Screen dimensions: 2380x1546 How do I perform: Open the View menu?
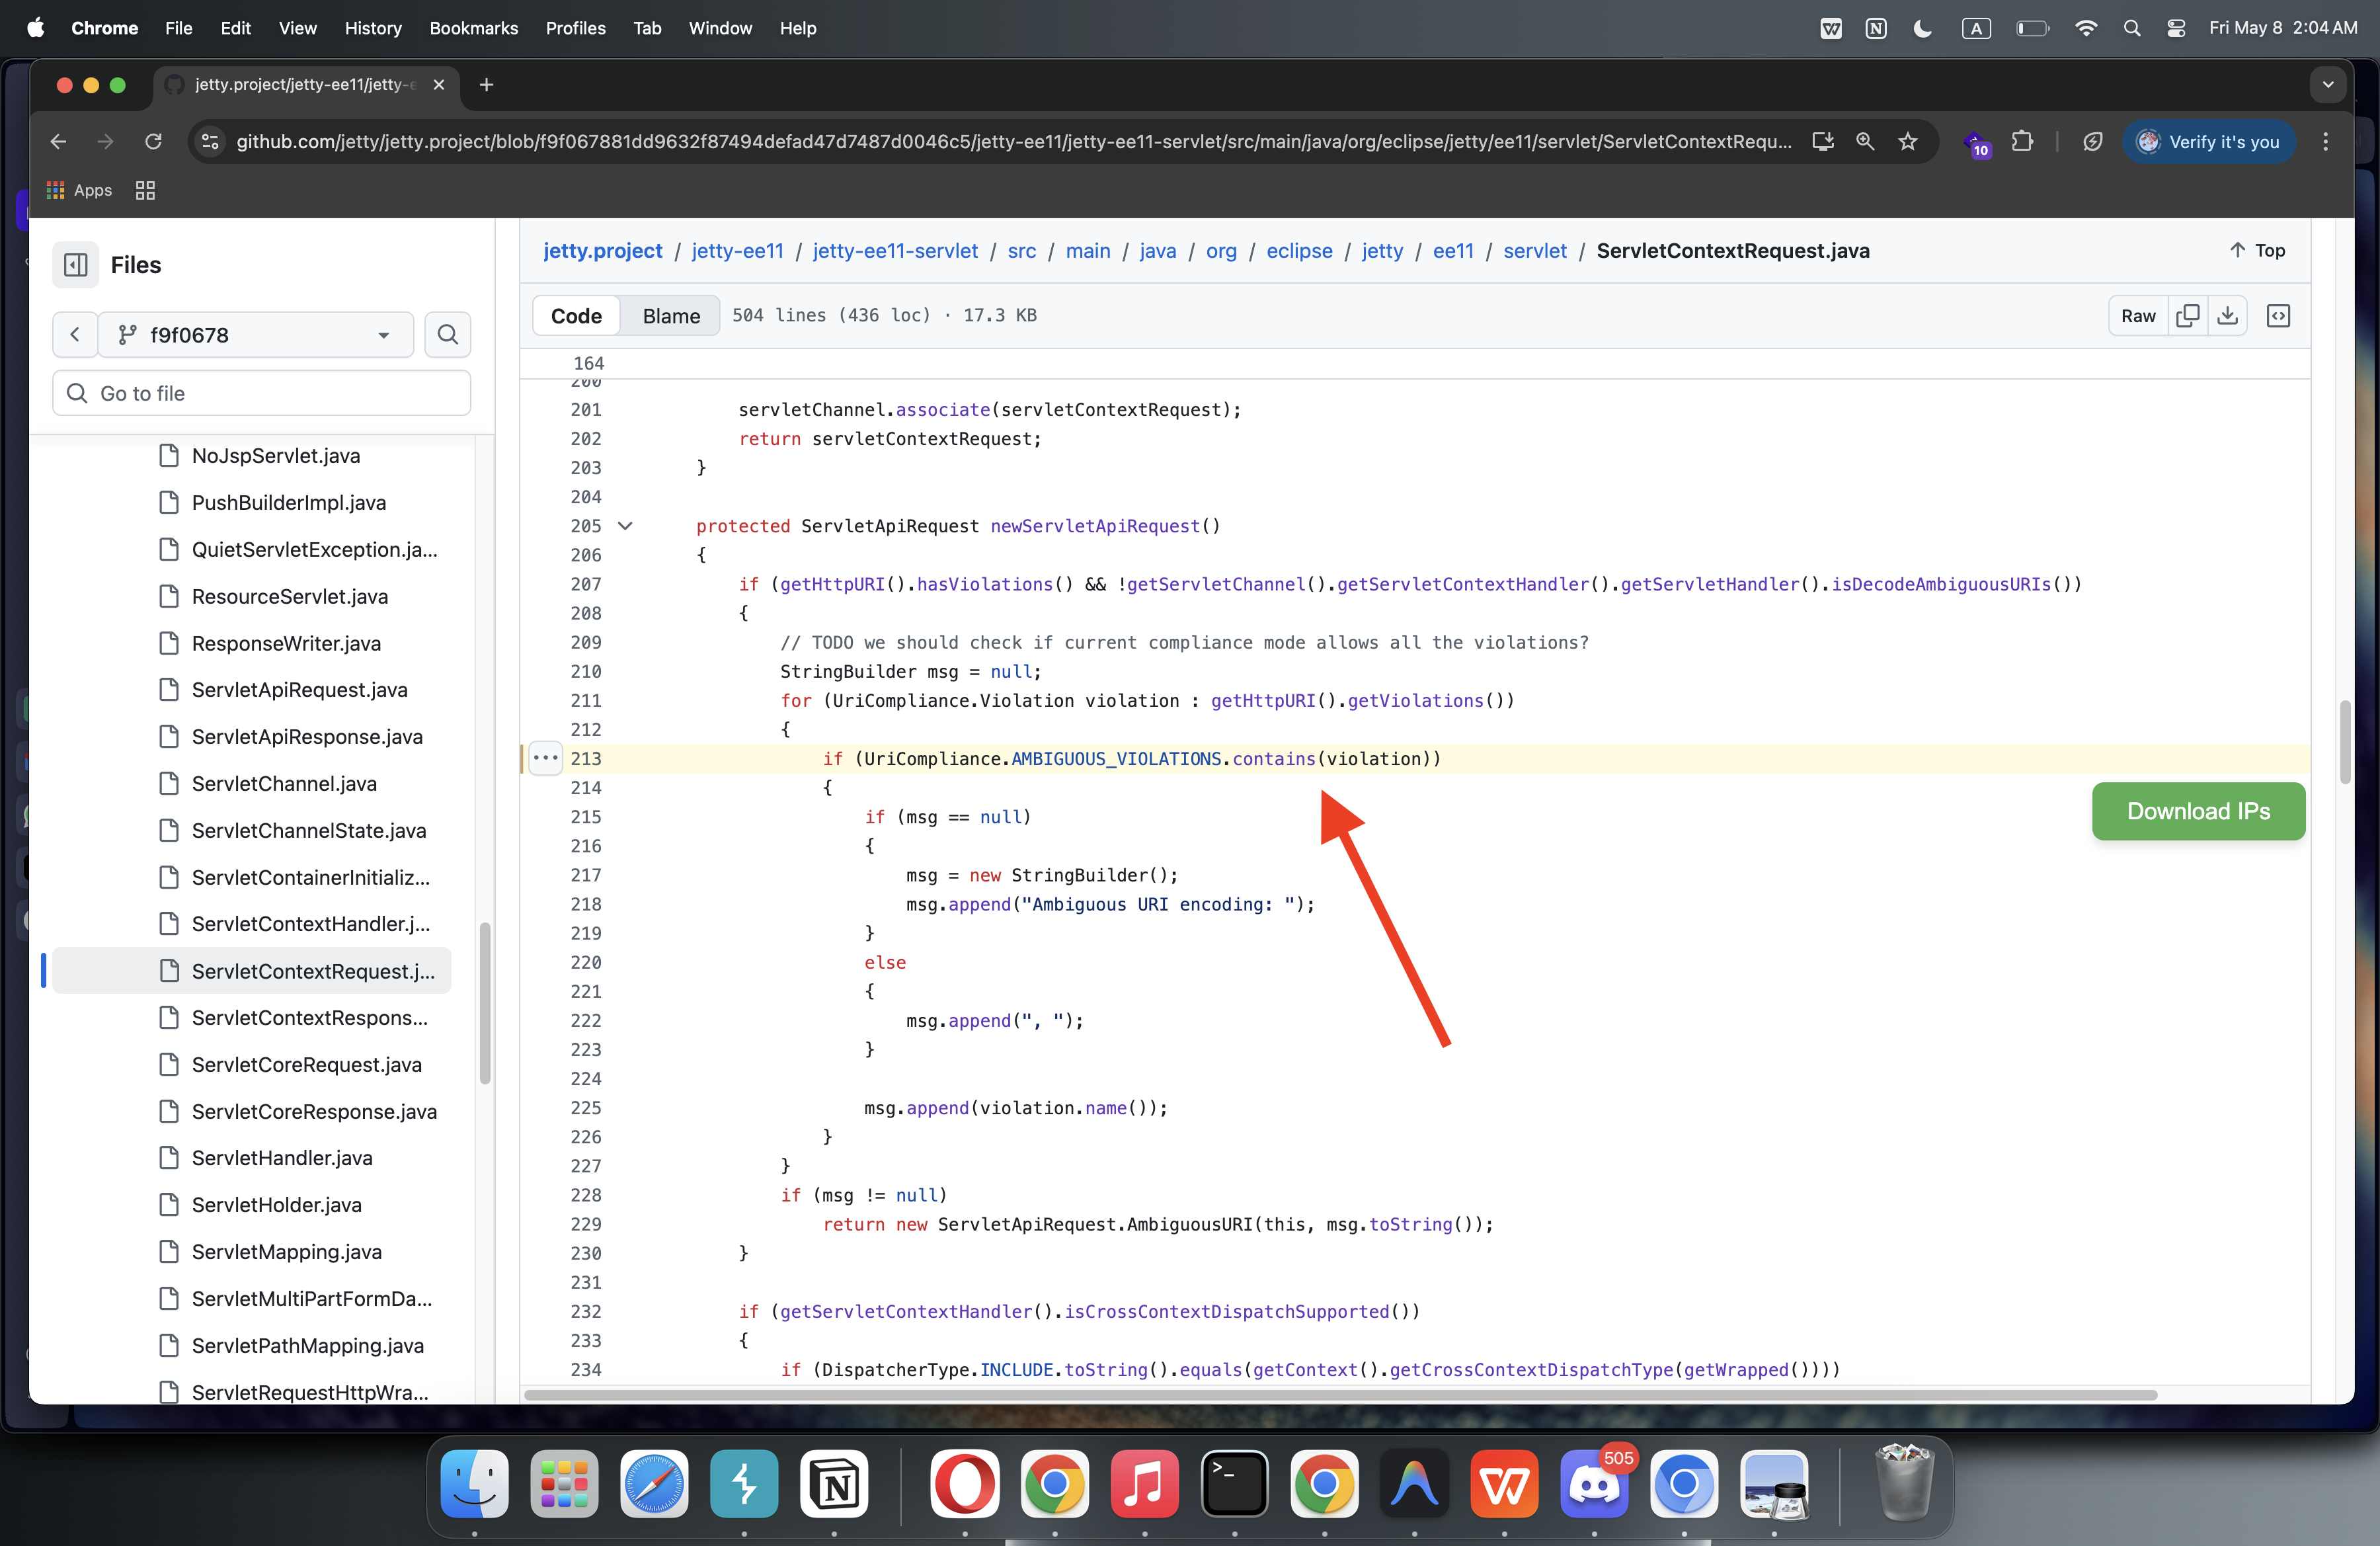click(297, 28)
